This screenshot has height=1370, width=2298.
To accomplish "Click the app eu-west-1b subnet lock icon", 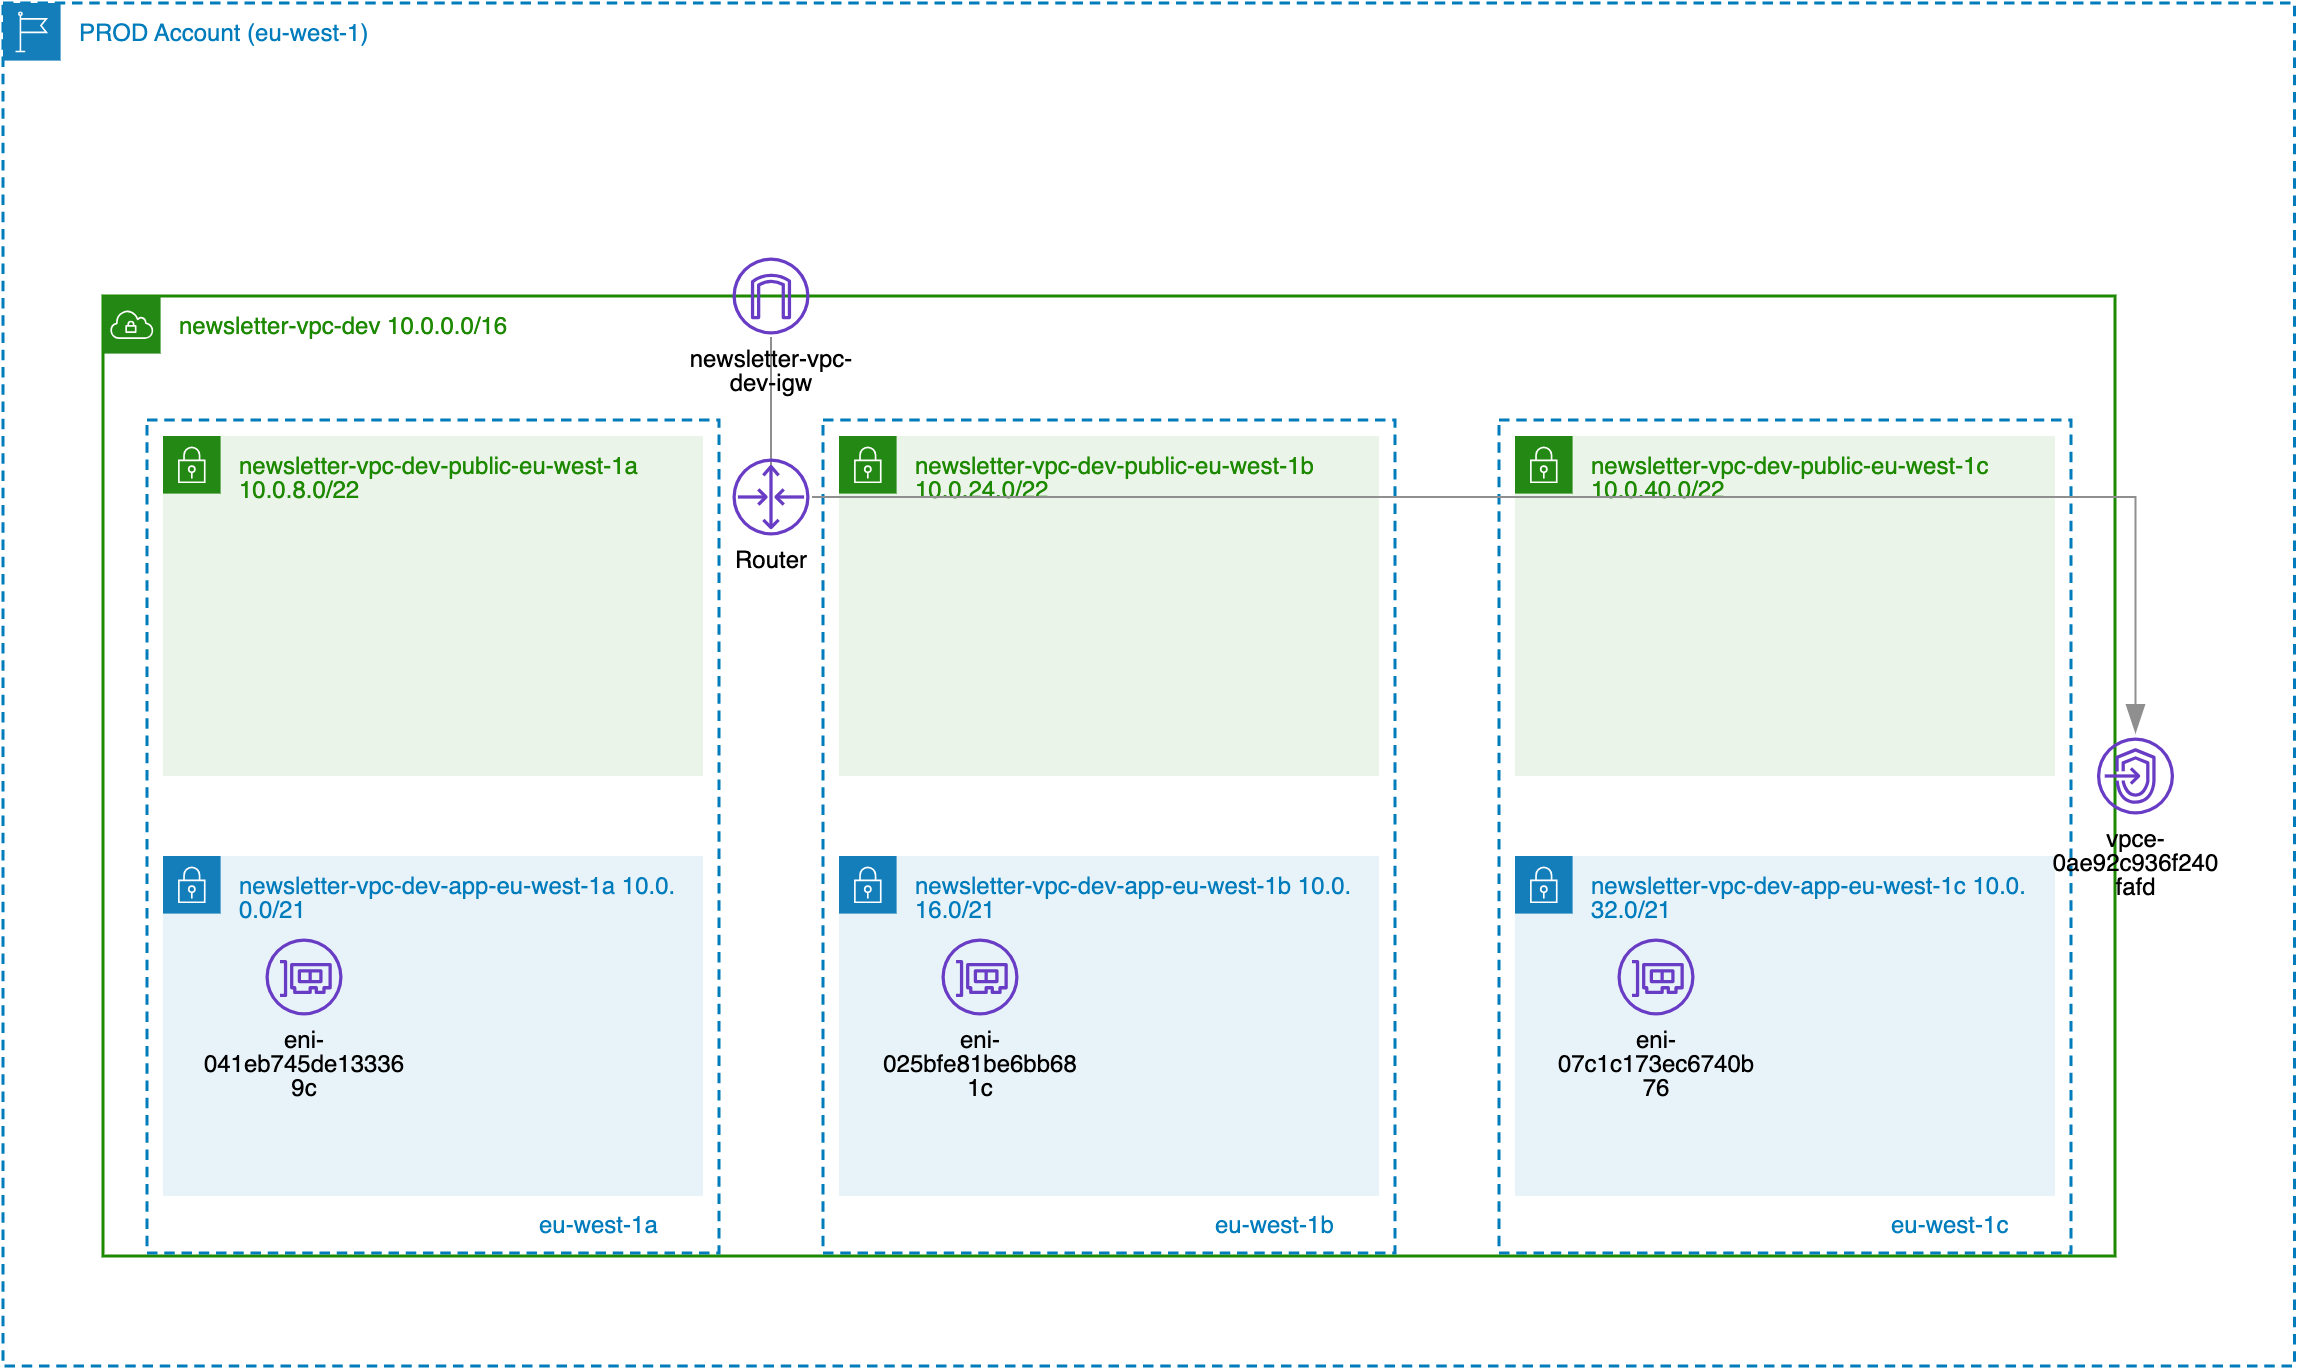I will pyautogui.click(x=868, y=885).
